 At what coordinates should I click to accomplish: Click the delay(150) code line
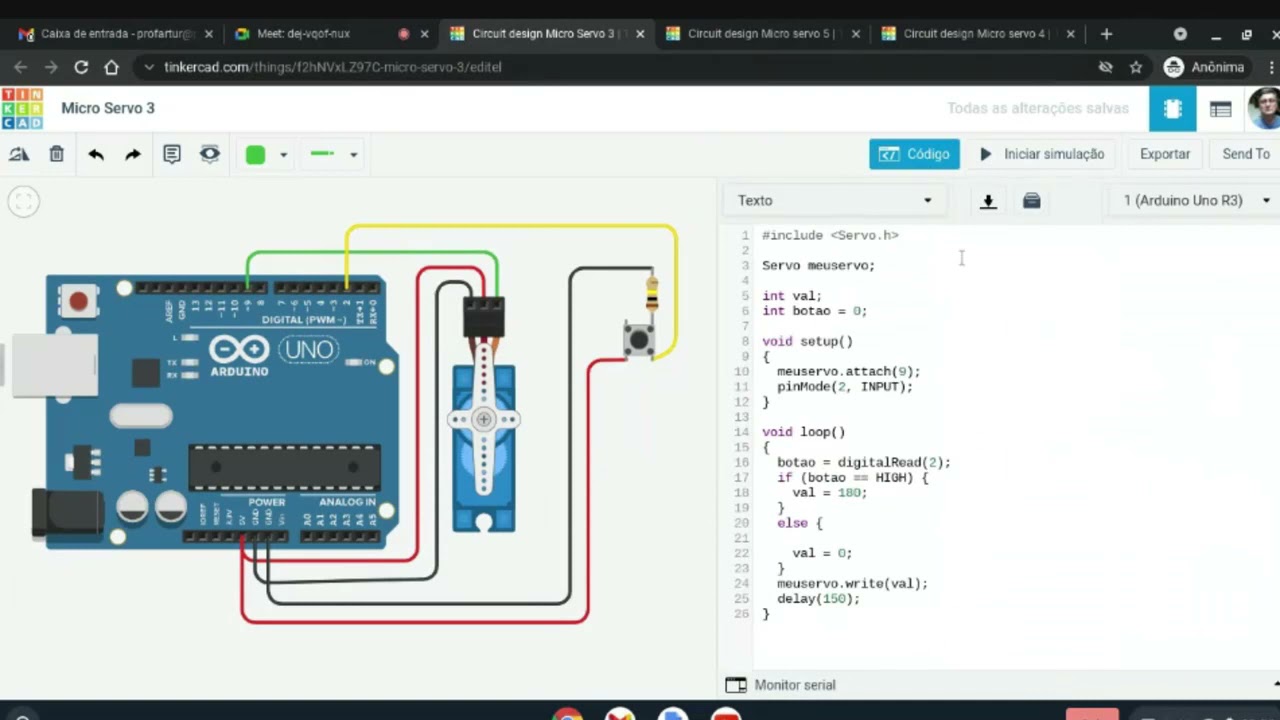(818, 598)
